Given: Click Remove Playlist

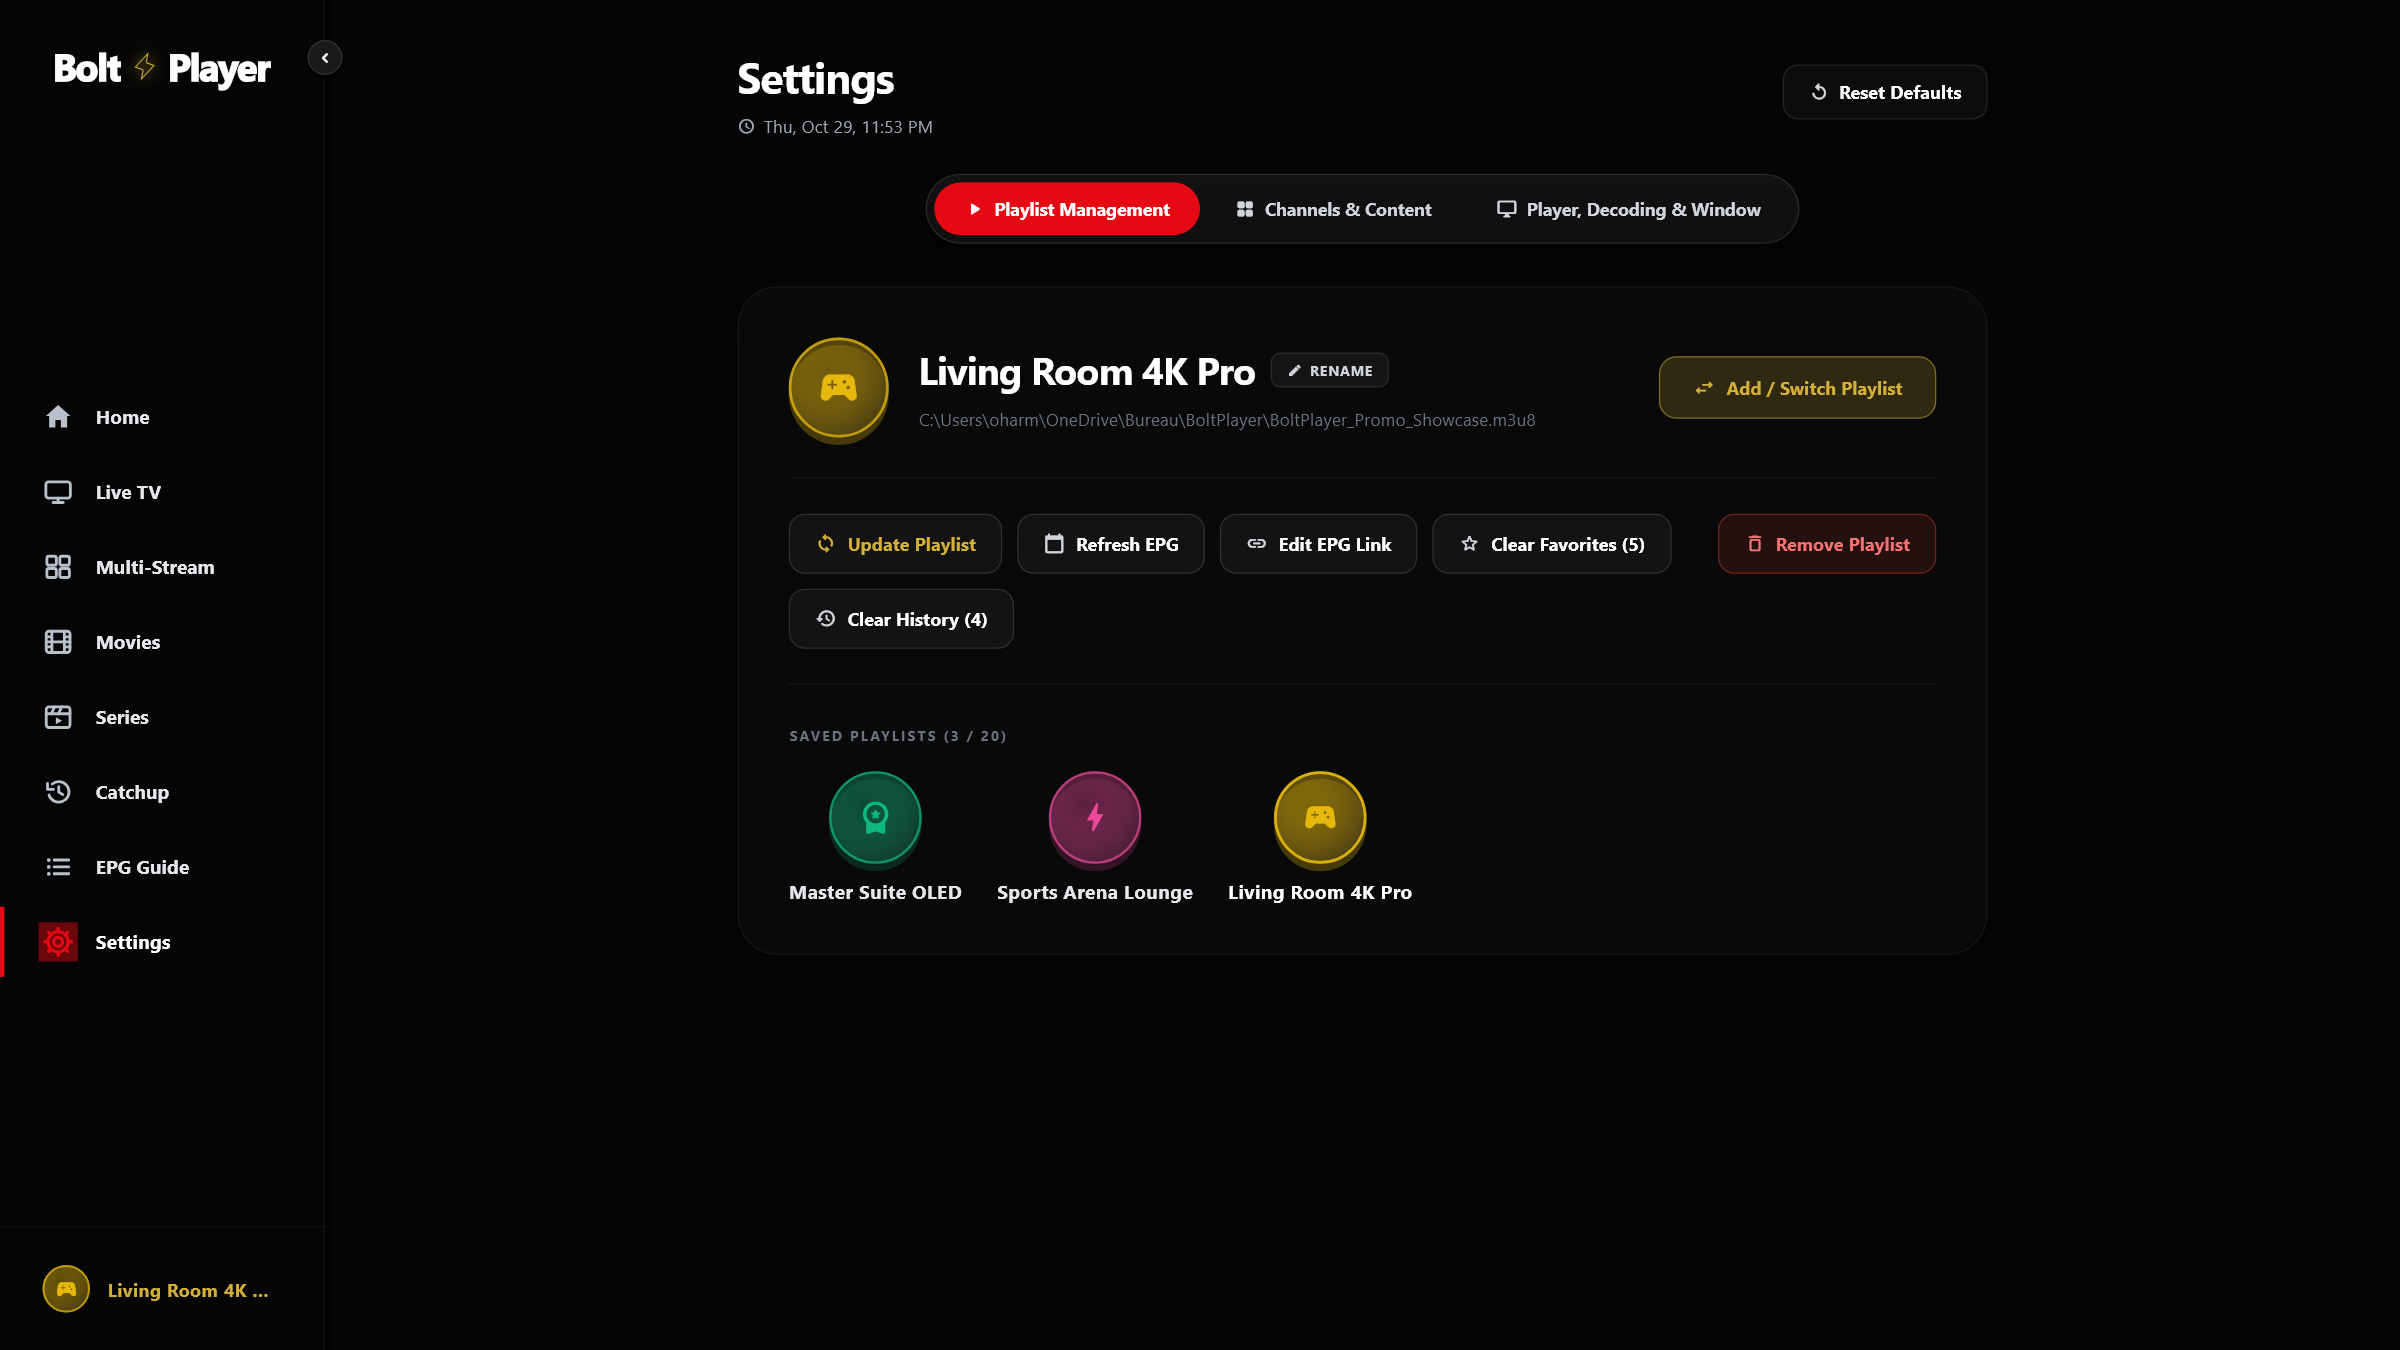Looking at the screenshot, I should (x=1827, y=544).
